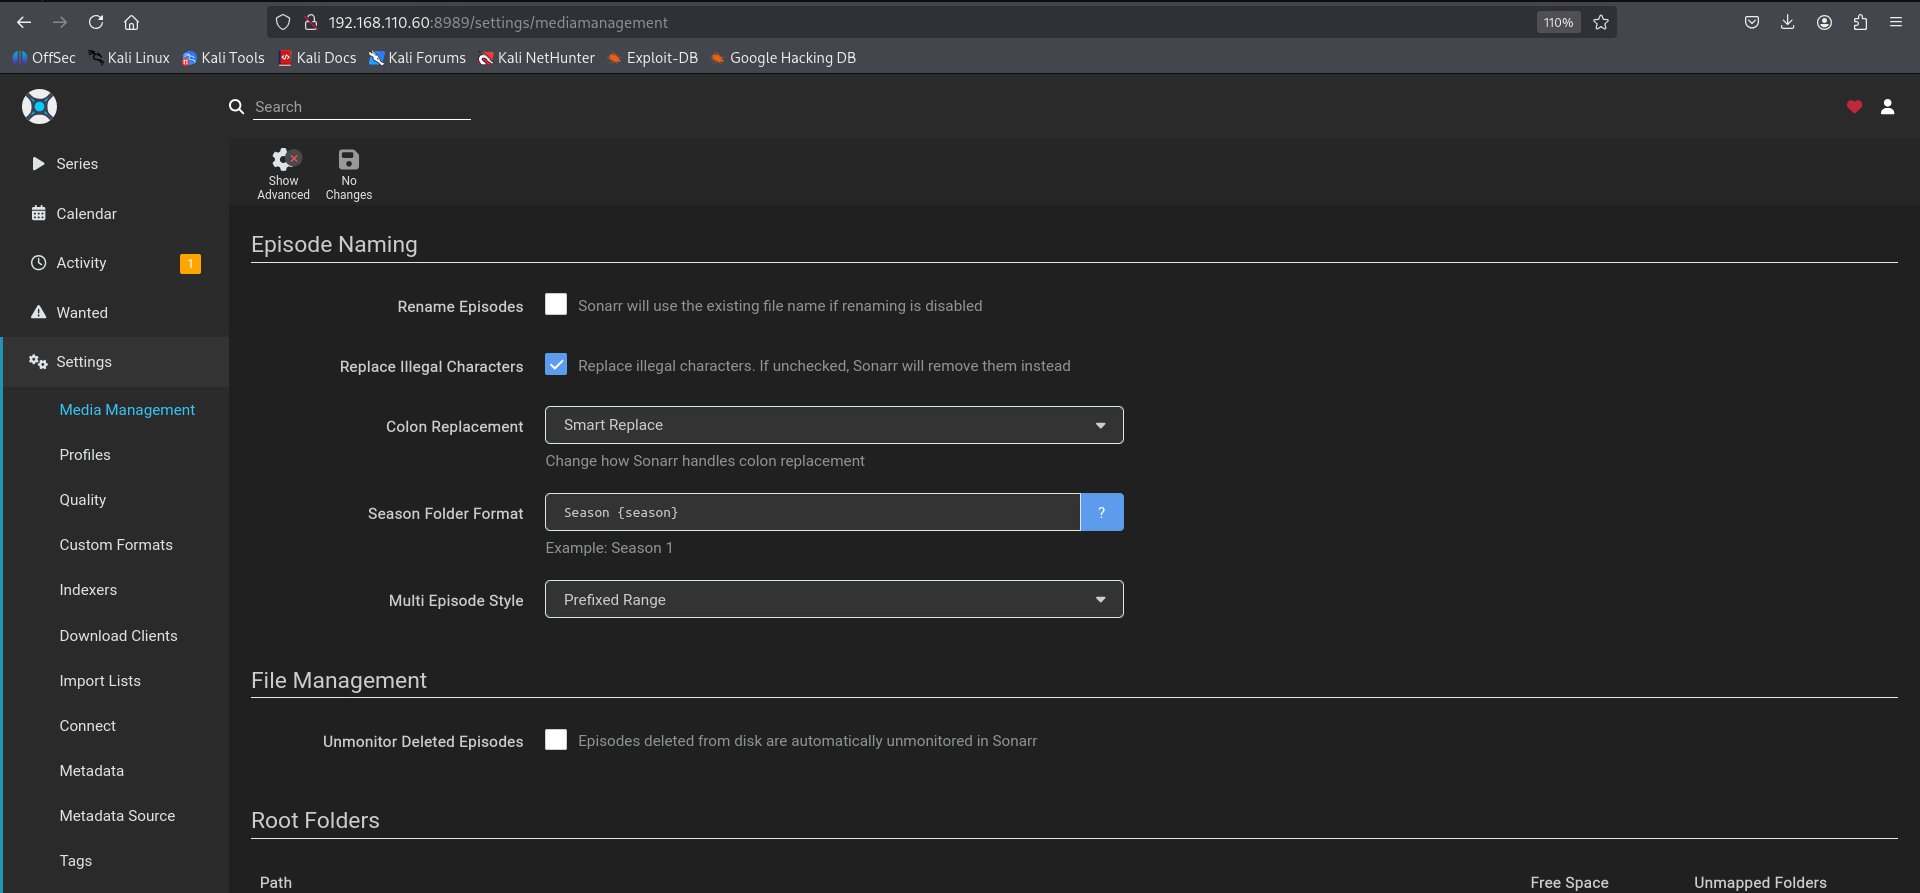Bookmark page with the star icon
The width and height of the screenshot is (1920, 893).
point(1601,22)
